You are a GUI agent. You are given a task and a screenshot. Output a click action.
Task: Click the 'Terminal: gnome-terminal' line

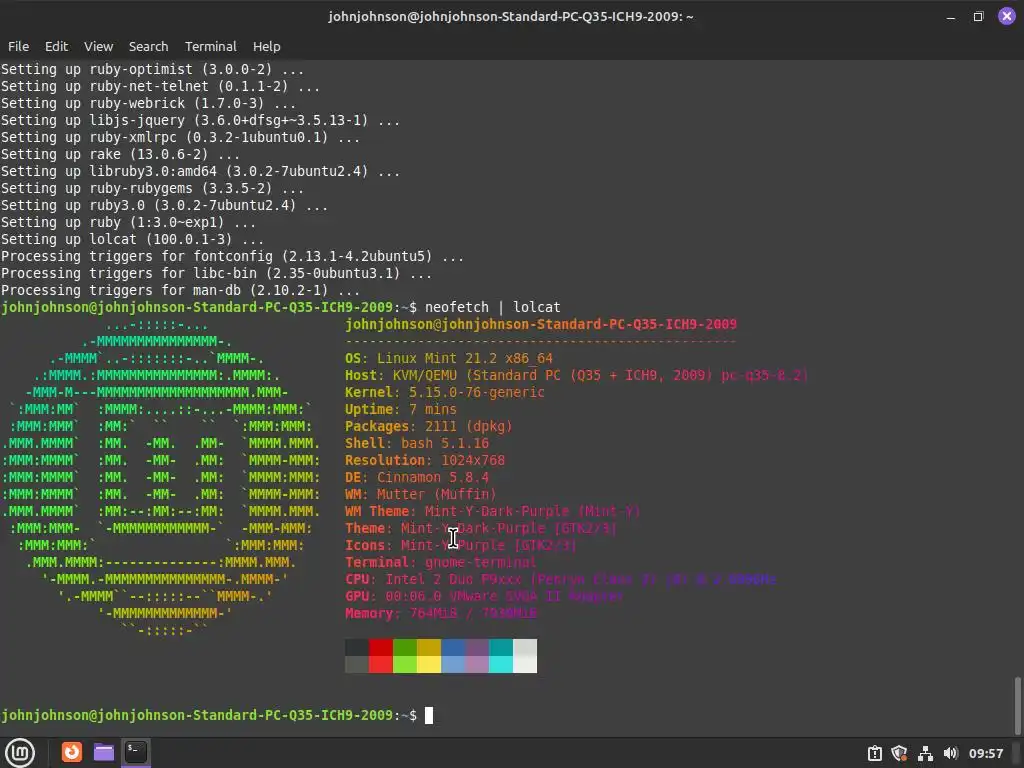[441, 562]
